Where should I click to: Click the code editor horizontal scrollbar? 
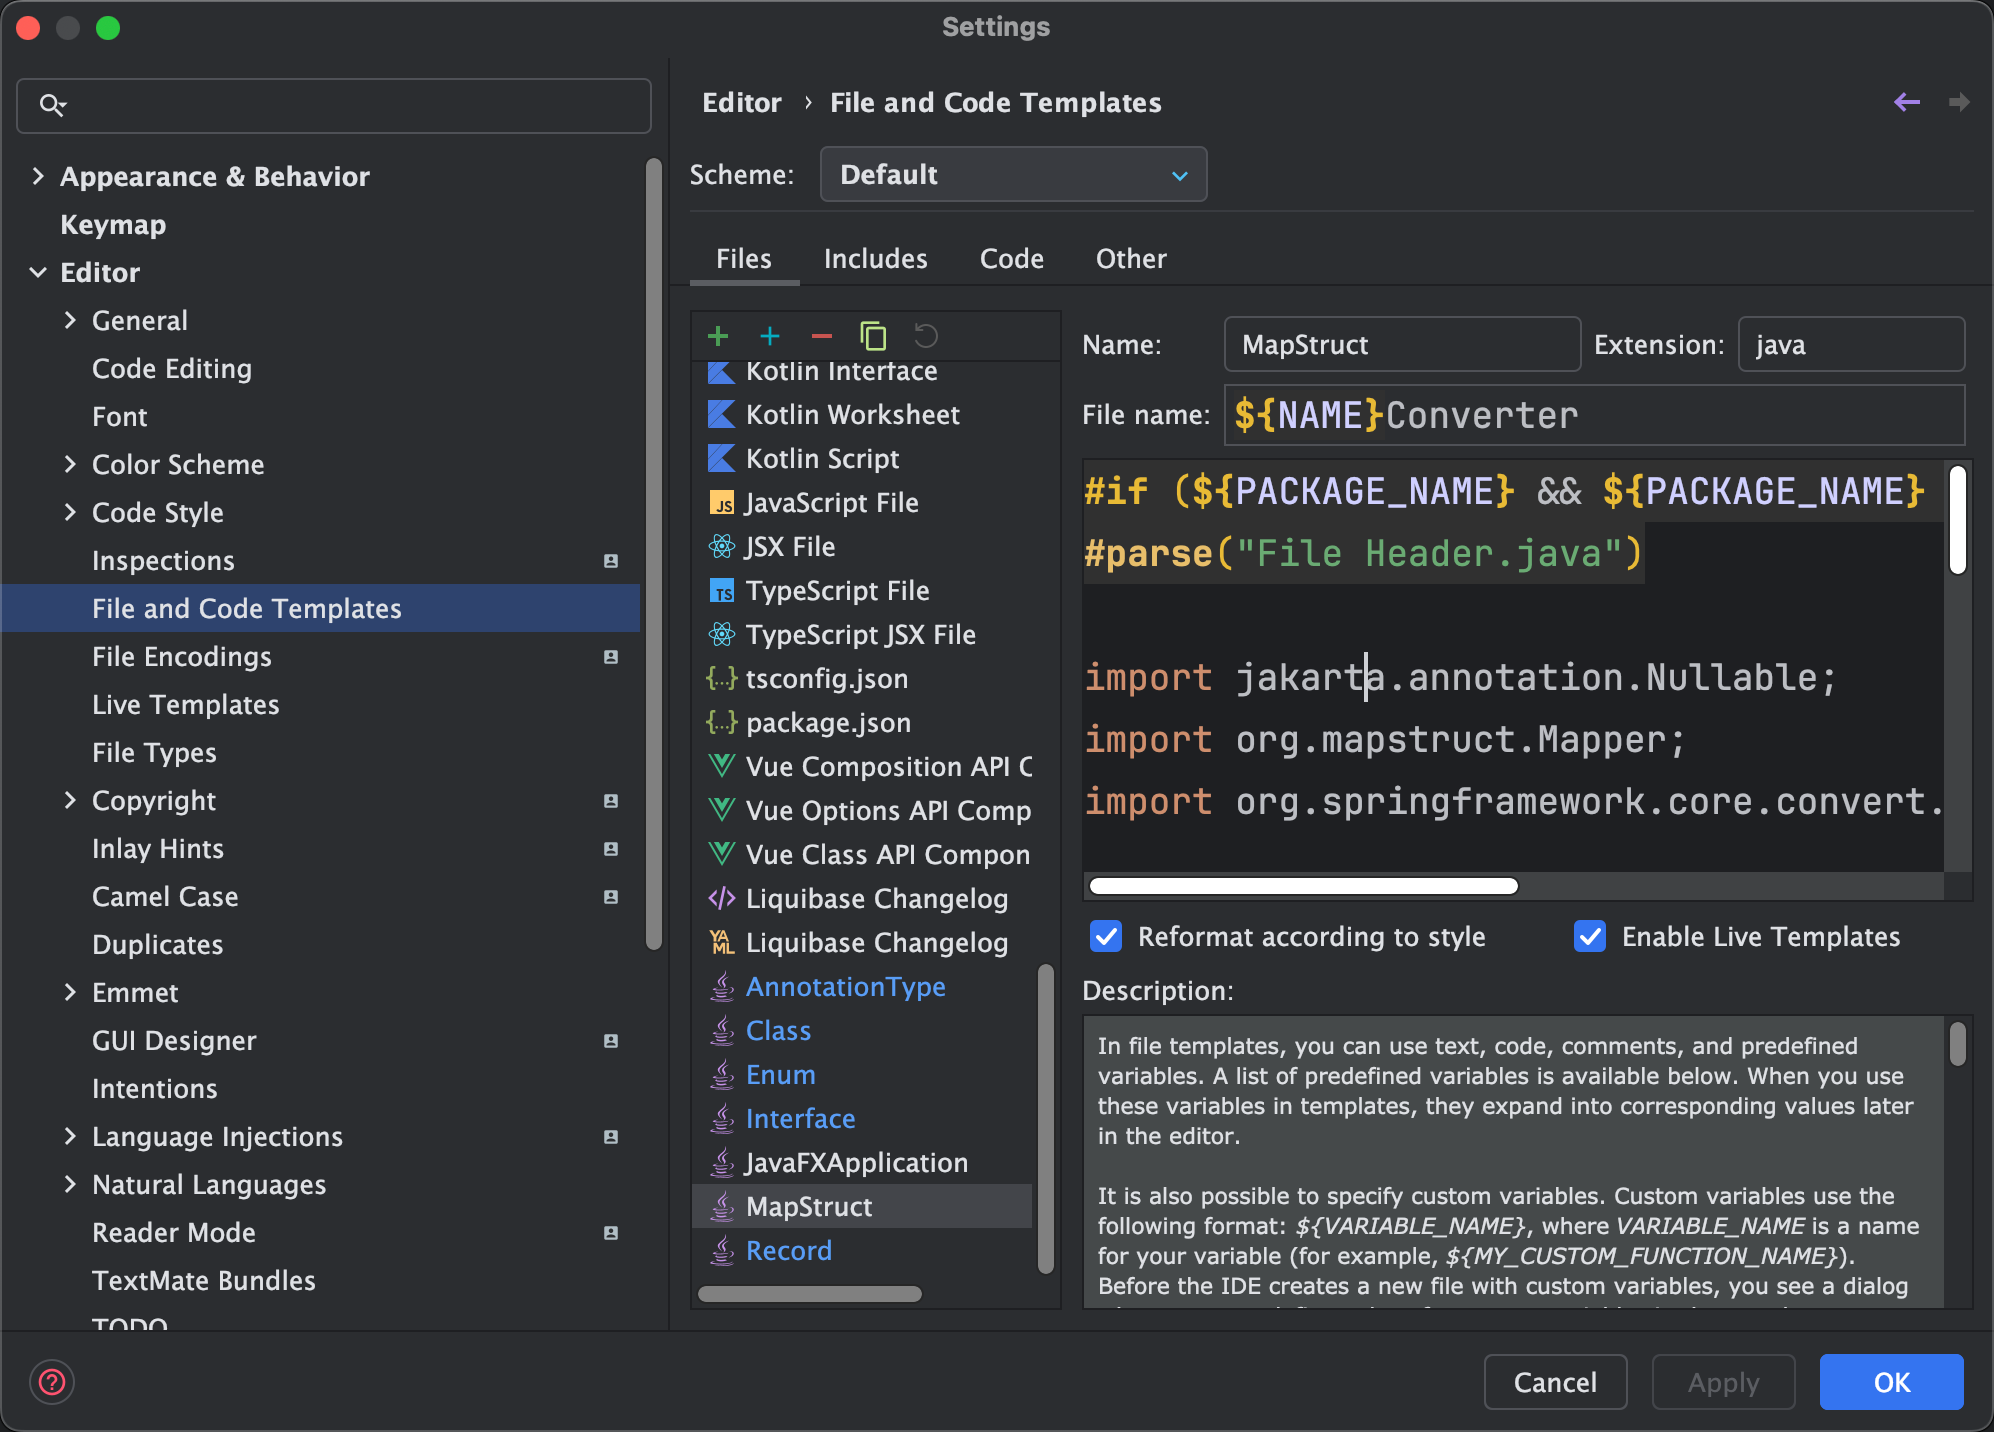1303,886
